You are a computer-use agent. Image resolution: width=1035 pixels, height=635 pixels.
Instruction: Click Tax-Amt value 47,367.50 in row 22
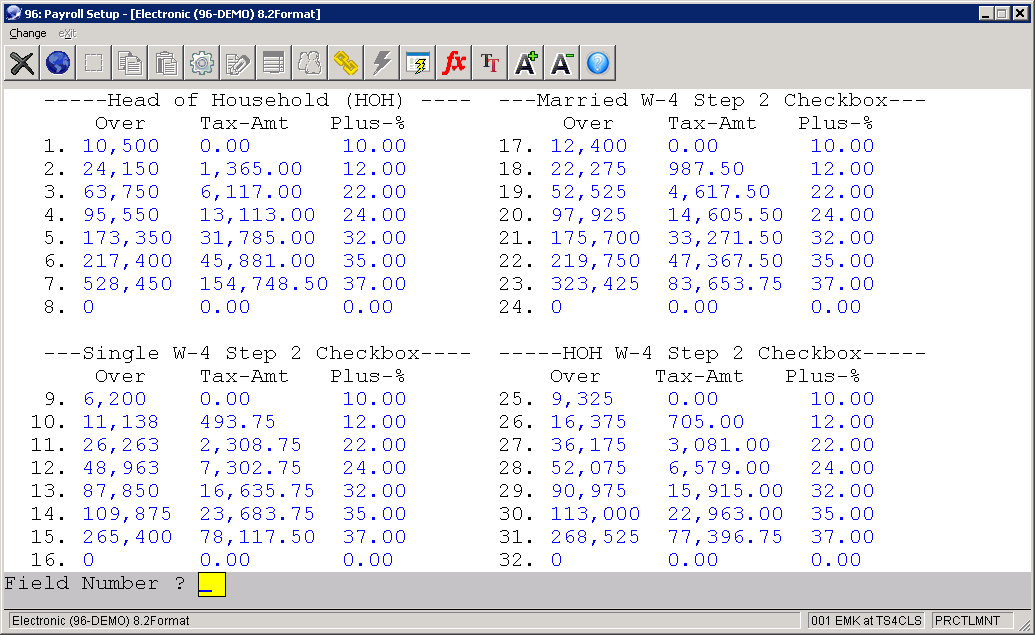pyautogui.click(x=725, y=261)
